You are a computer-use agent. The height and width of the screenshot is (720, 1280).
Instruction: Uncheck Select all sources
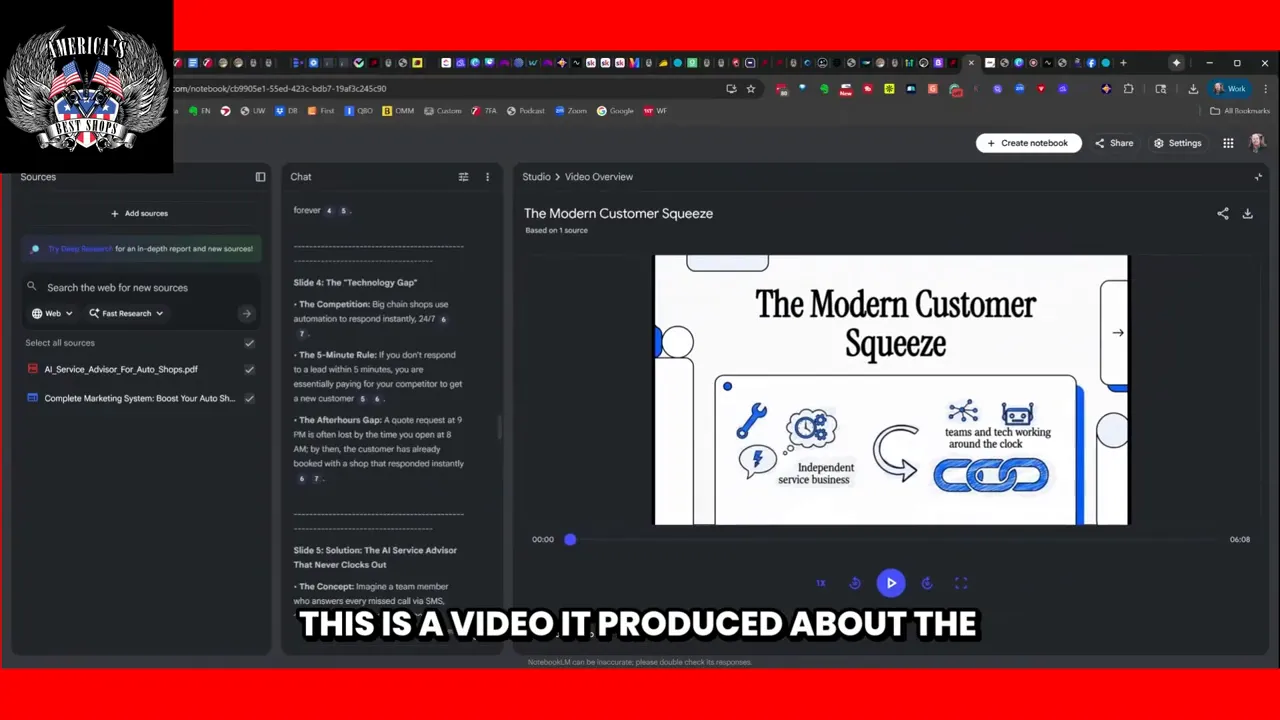tap(249, 342)
